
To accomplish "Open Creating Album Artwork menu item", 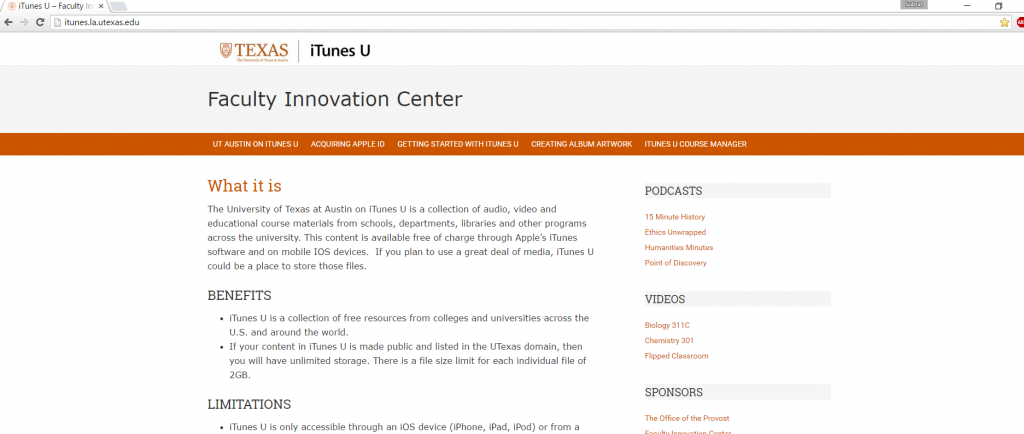I will click(581, 144).
